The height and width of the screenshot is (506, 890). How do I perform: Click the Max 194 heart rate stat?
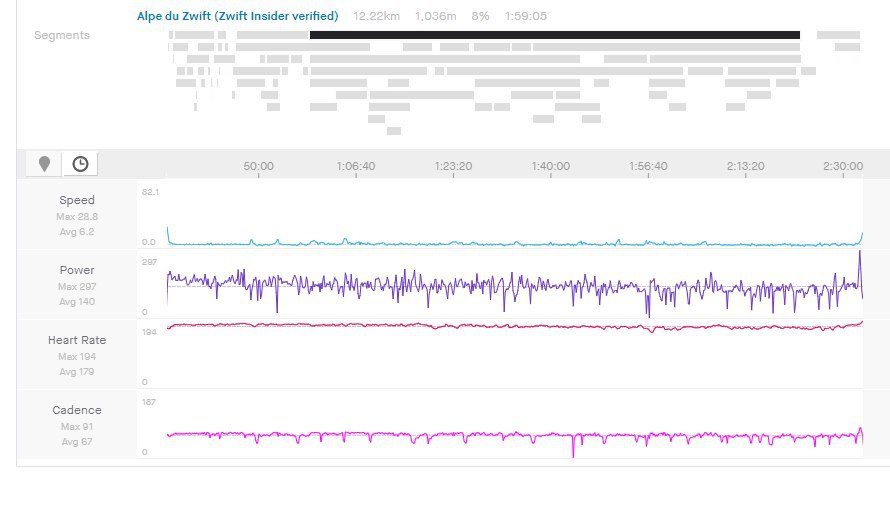[x=77, y=356]
